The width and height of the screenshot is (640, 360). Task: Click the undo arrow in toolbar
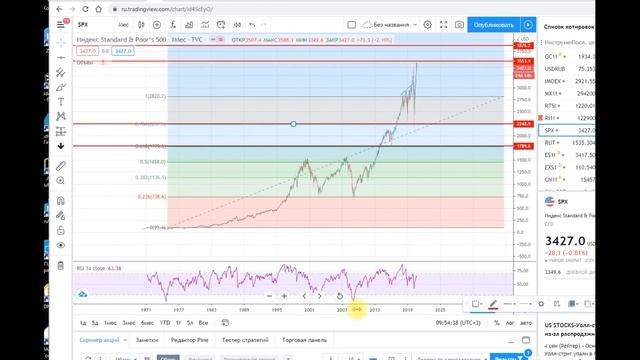252,25
